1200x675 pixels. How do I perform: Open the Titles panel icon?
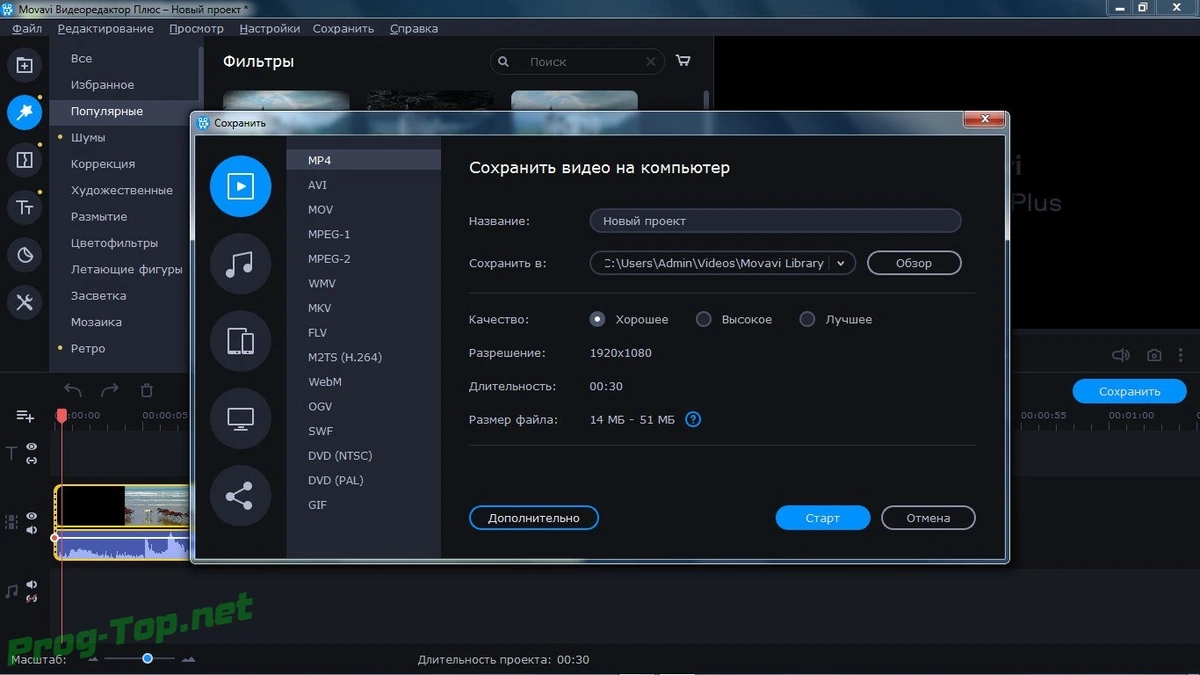[25, 208]
